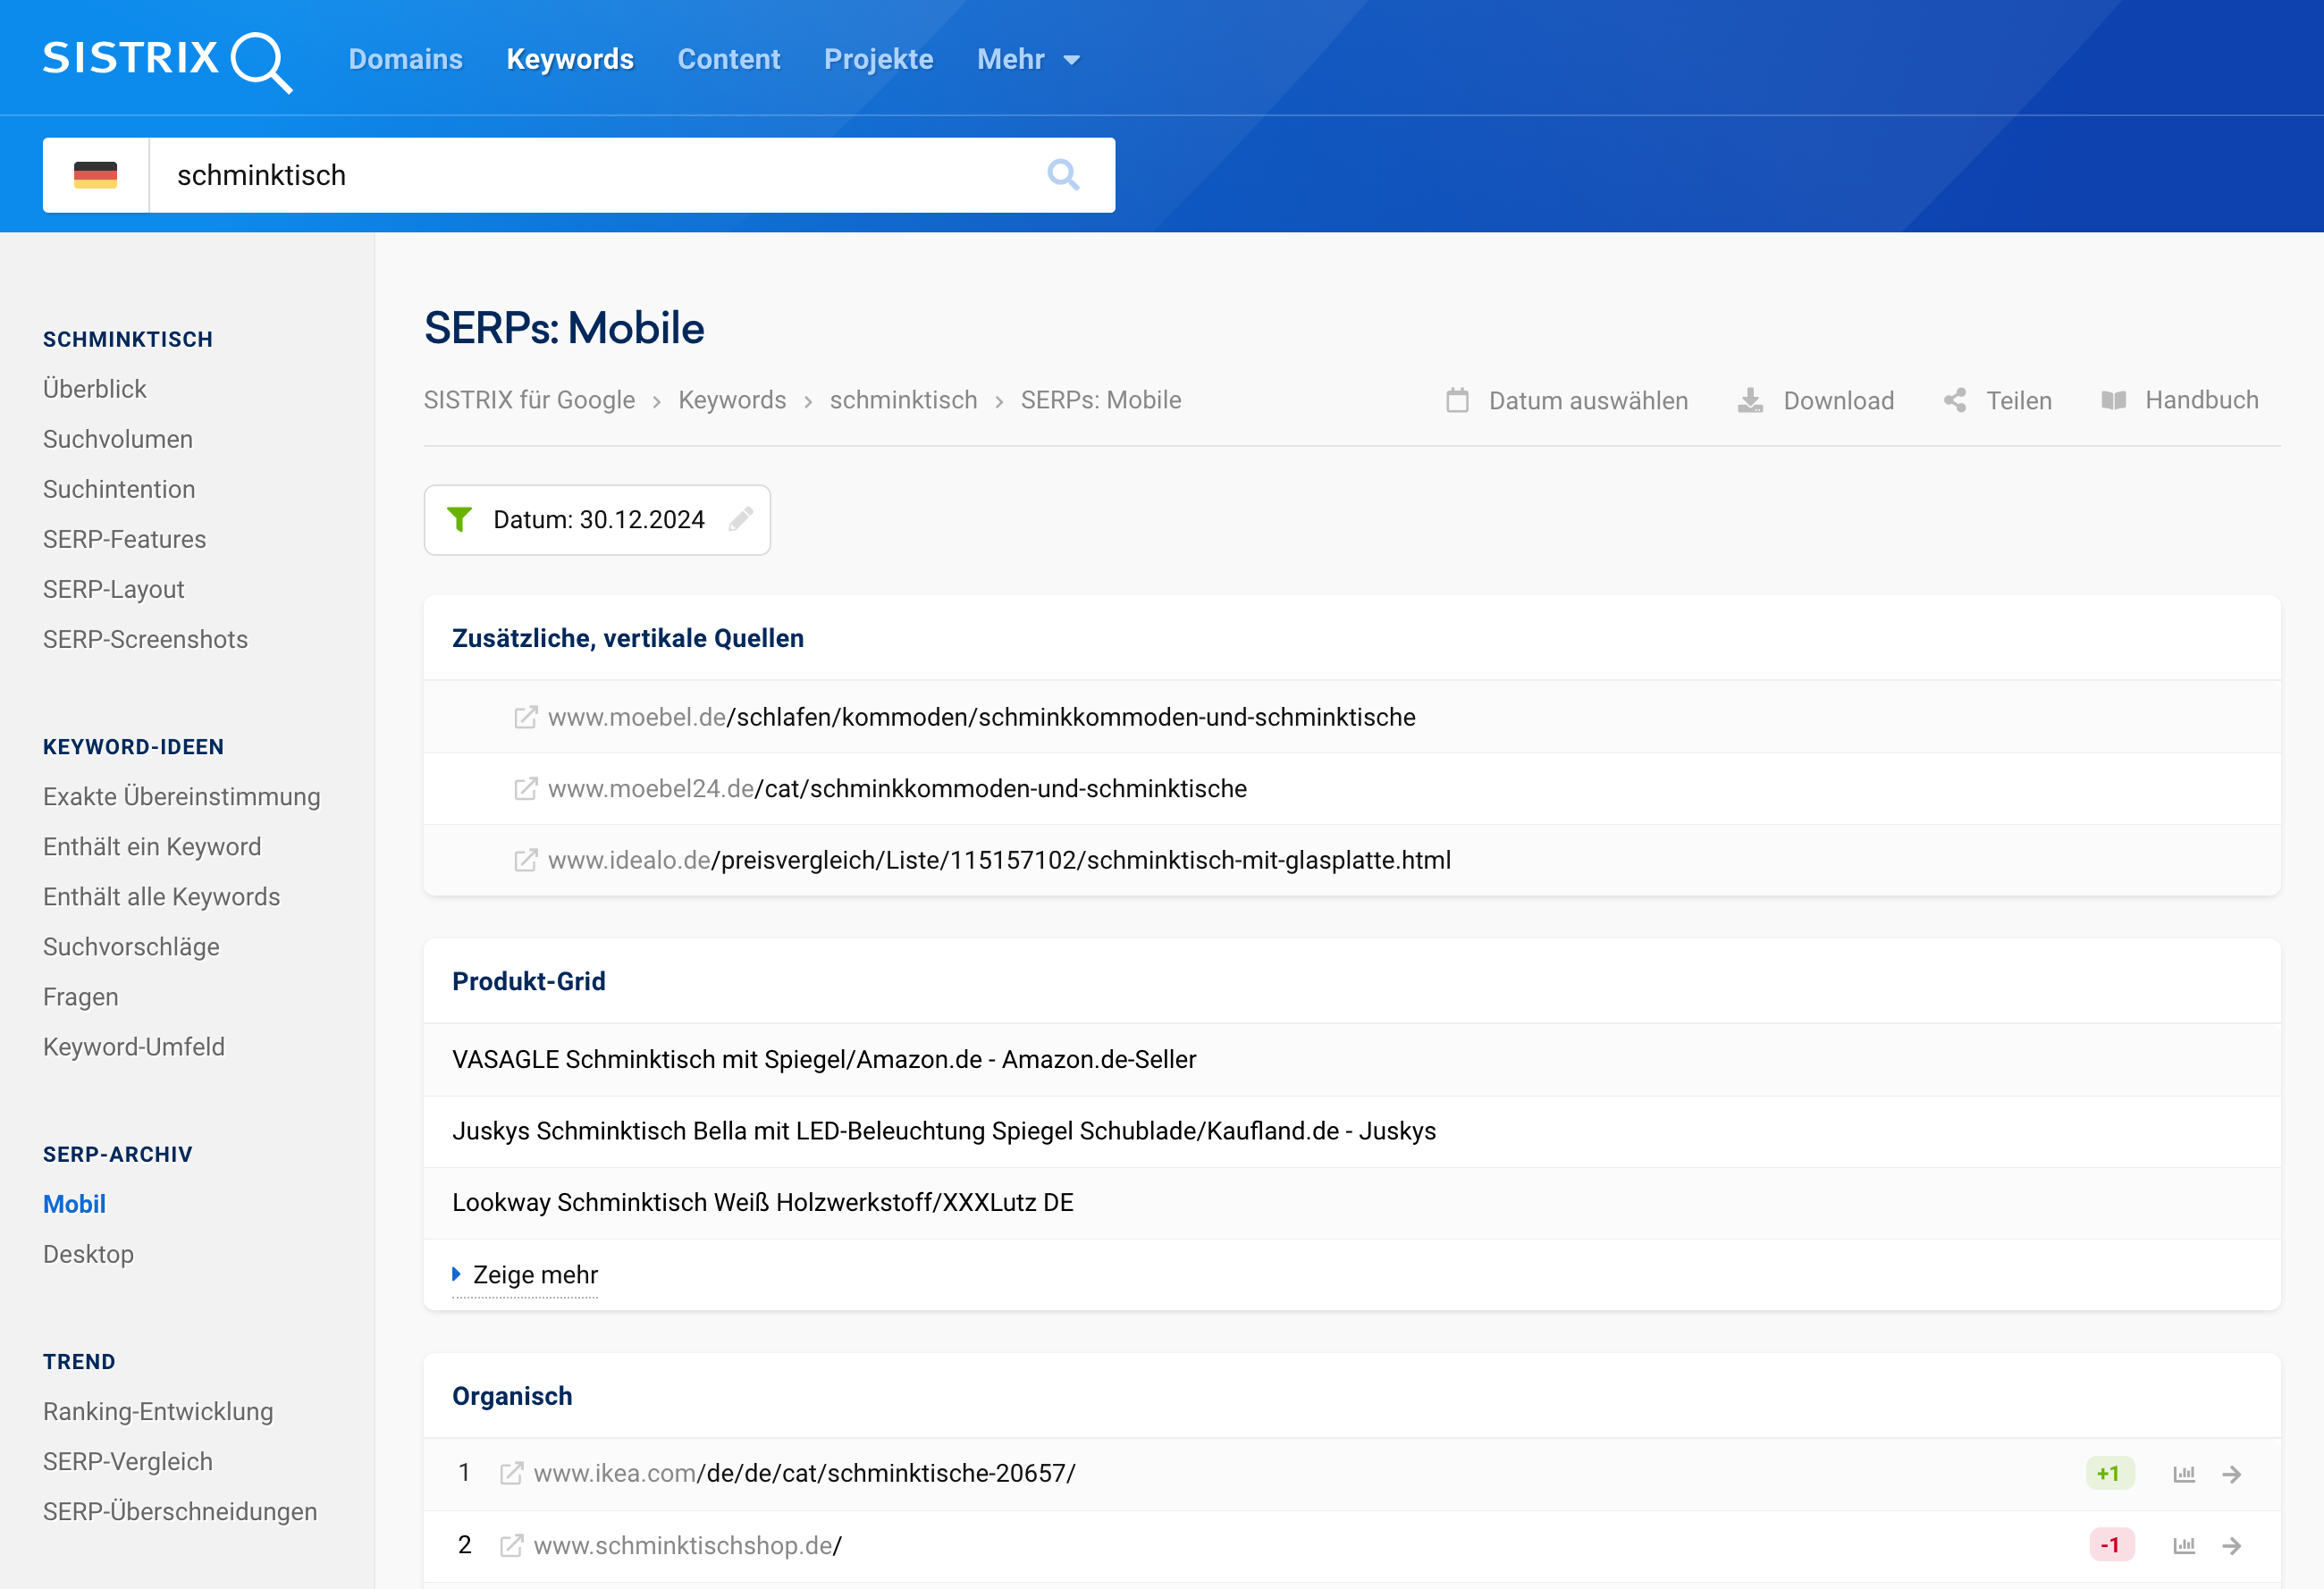
Task: Open external link icon for www.moebel.de
Action: coord(525,717)
